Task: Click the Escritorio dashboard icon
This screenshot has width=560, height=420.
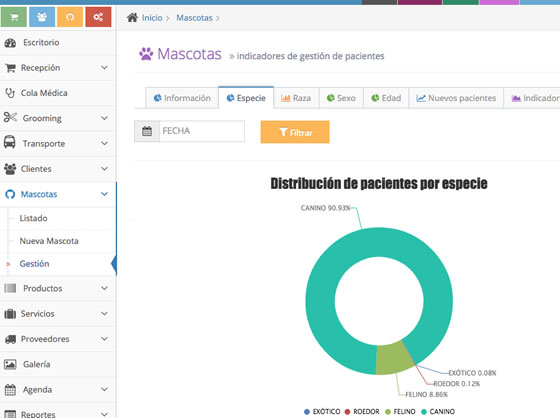Action: tap(10, 43)
